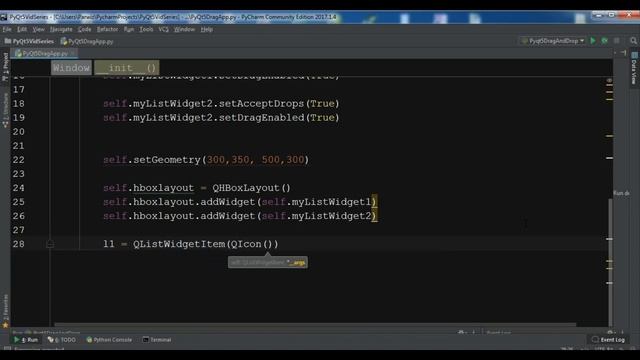Click the parameter info tooltip popup
This screenshot has width=640, height=360.
tap(268, 262)
